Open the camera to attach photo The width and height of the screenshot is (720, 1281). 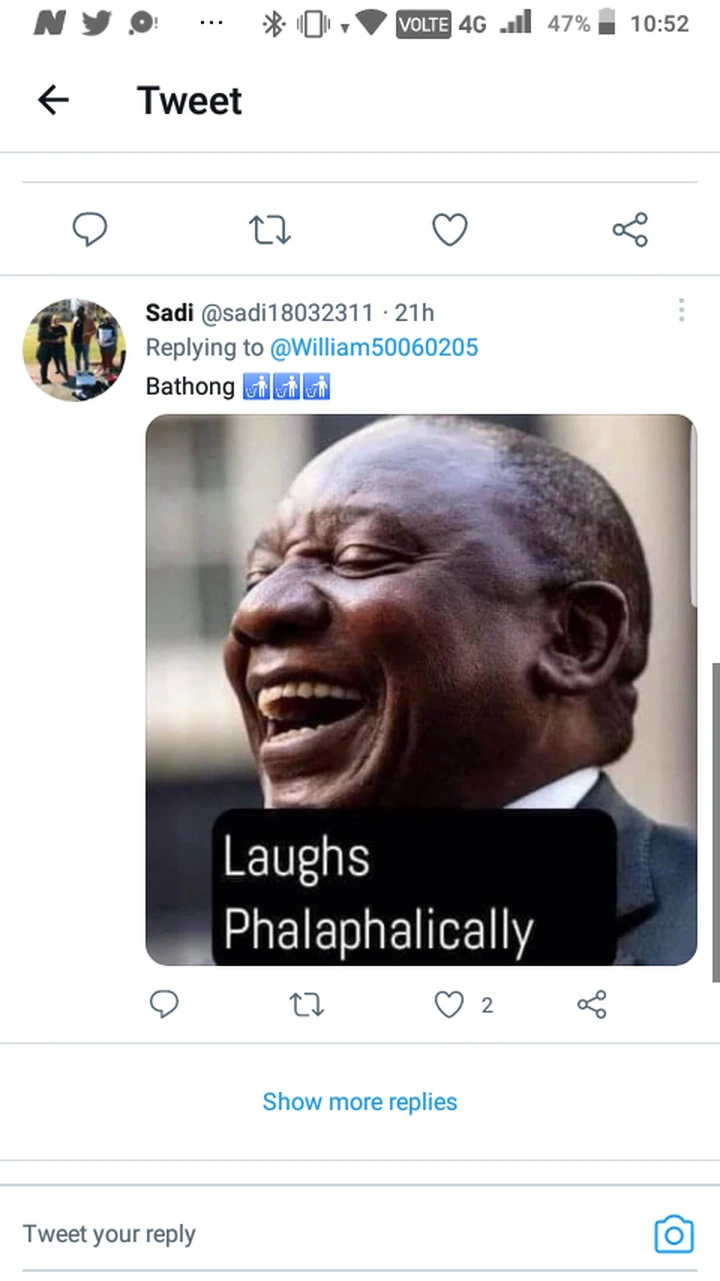click(674, 1235)
